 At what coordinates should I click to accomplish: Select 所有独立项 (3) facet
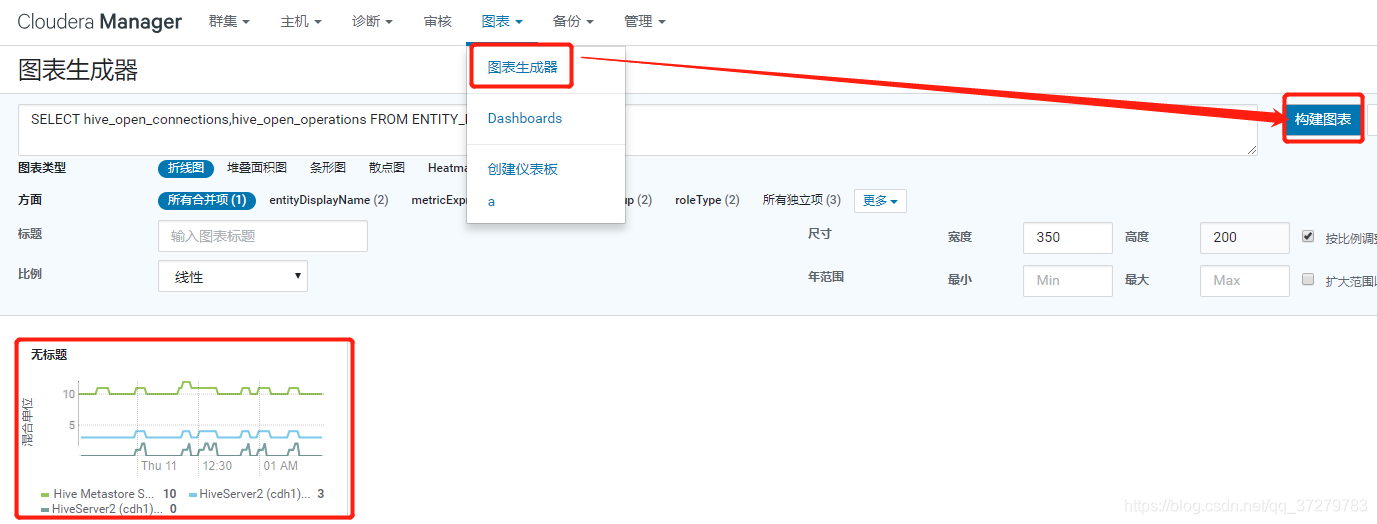coord(802,200)
